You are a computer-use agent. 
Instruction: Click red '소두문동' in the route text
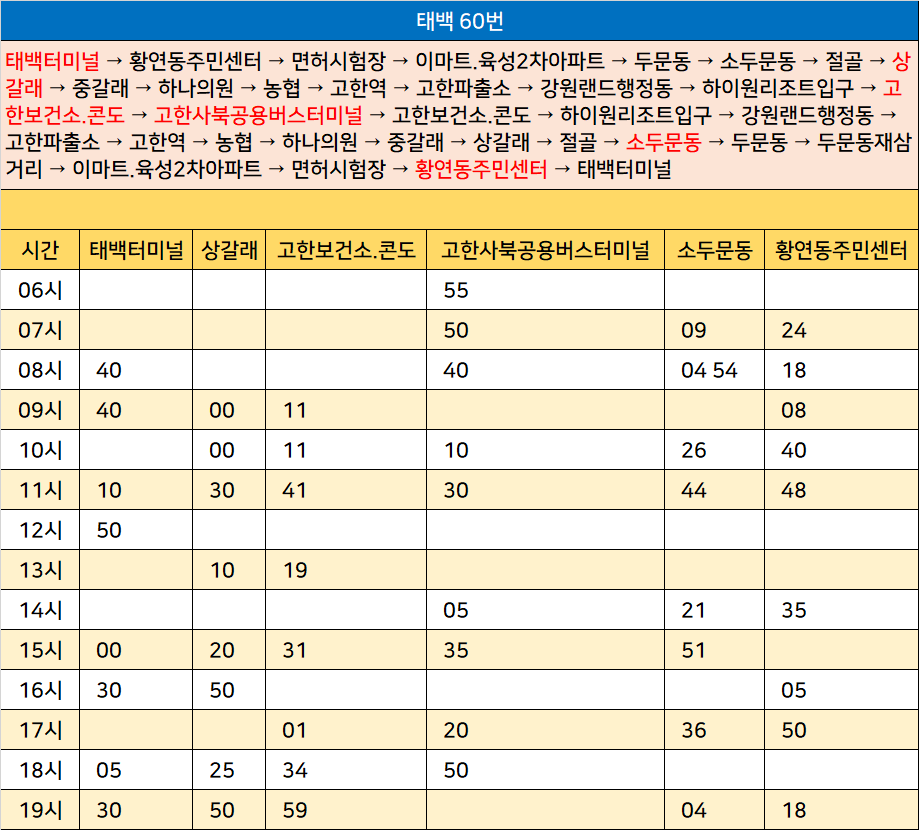click(x=663, y=142)
